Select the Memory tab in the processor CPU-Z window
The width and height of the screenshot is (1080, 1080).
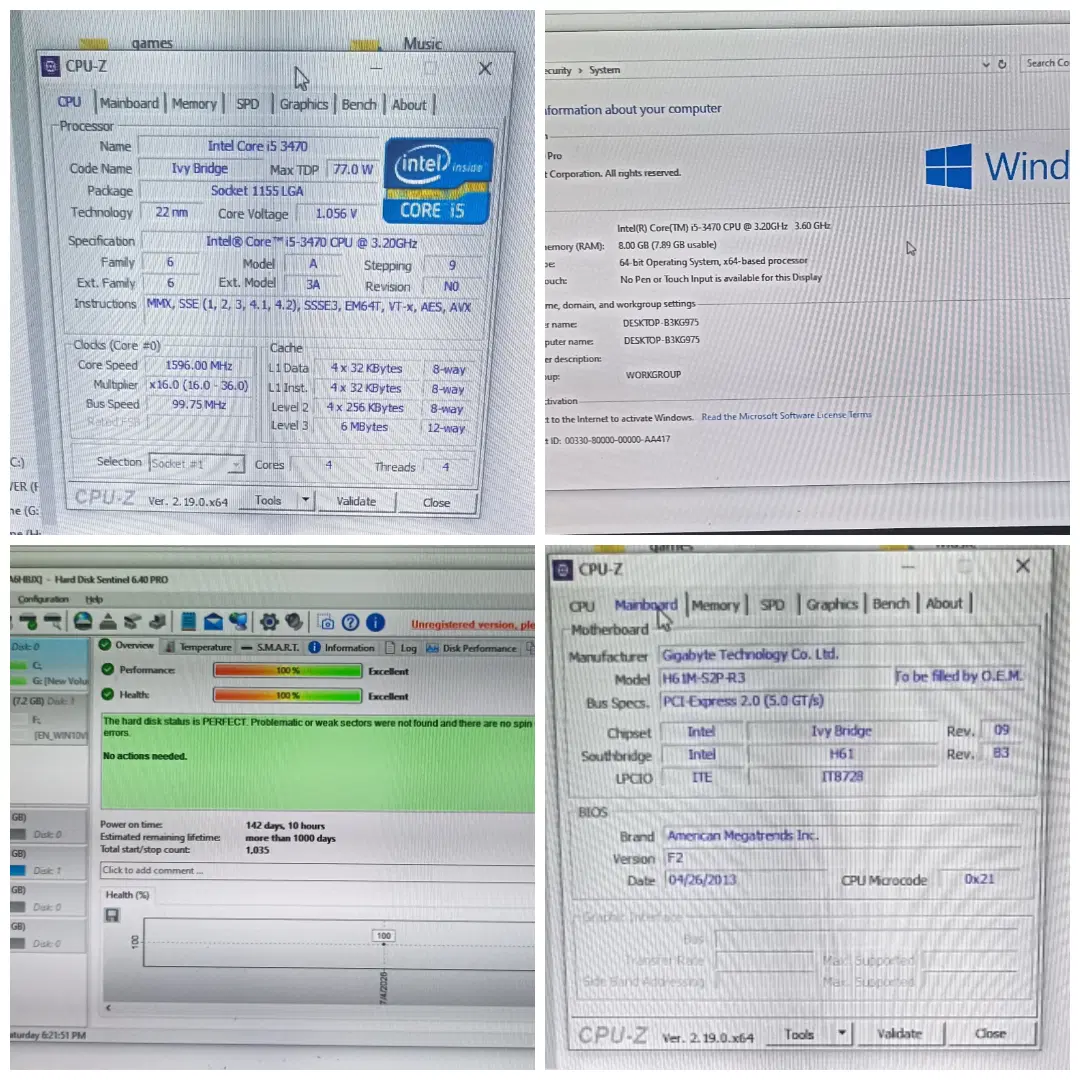tap(194, 104)
